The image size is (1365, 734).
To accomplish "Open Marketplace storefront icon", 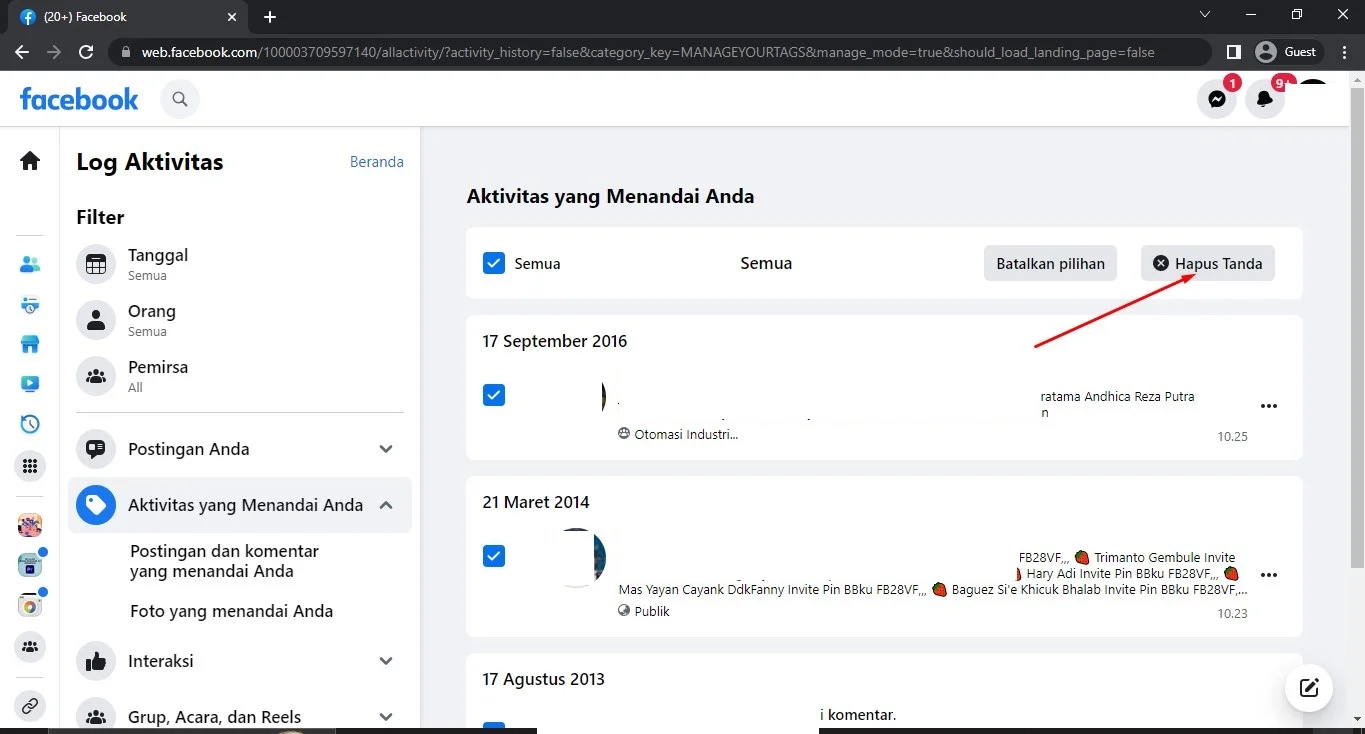I will [x=30, y=345].
